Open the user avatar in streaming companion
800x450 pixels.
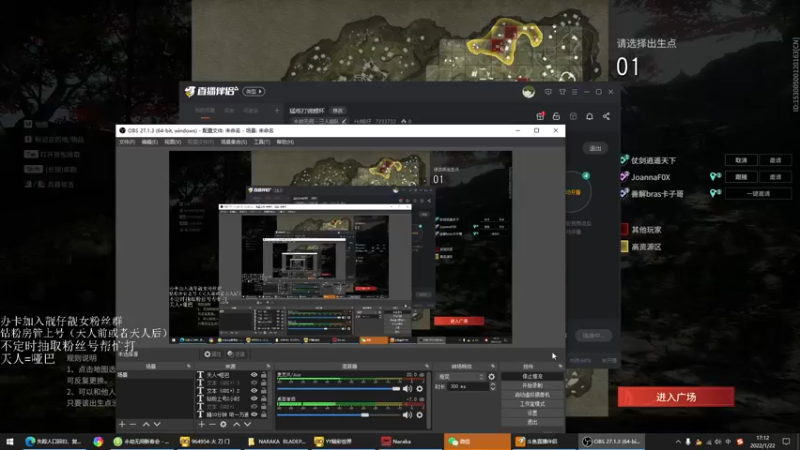tap(529, 92)
